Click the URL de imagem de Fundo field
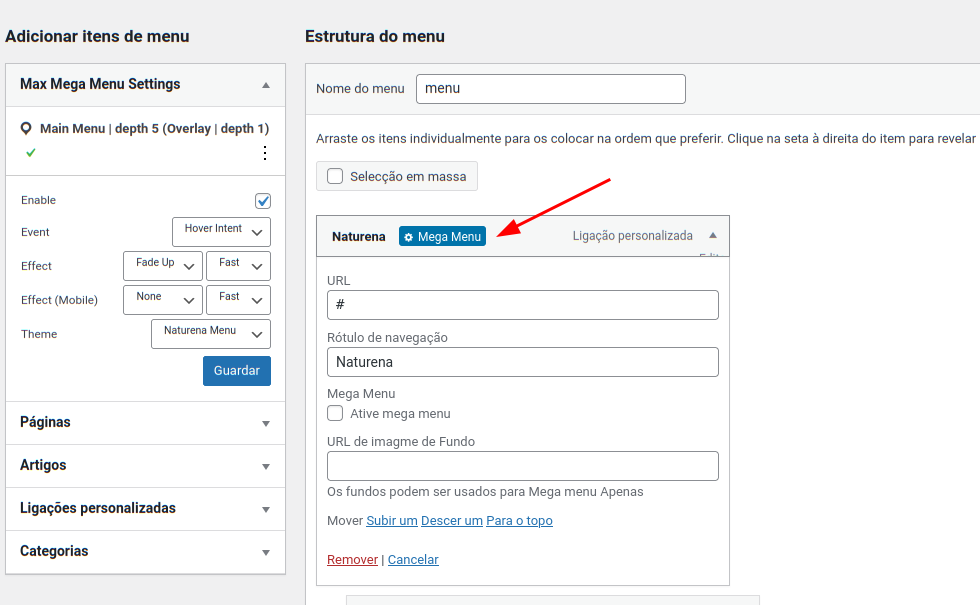 [x=522, y=466]
